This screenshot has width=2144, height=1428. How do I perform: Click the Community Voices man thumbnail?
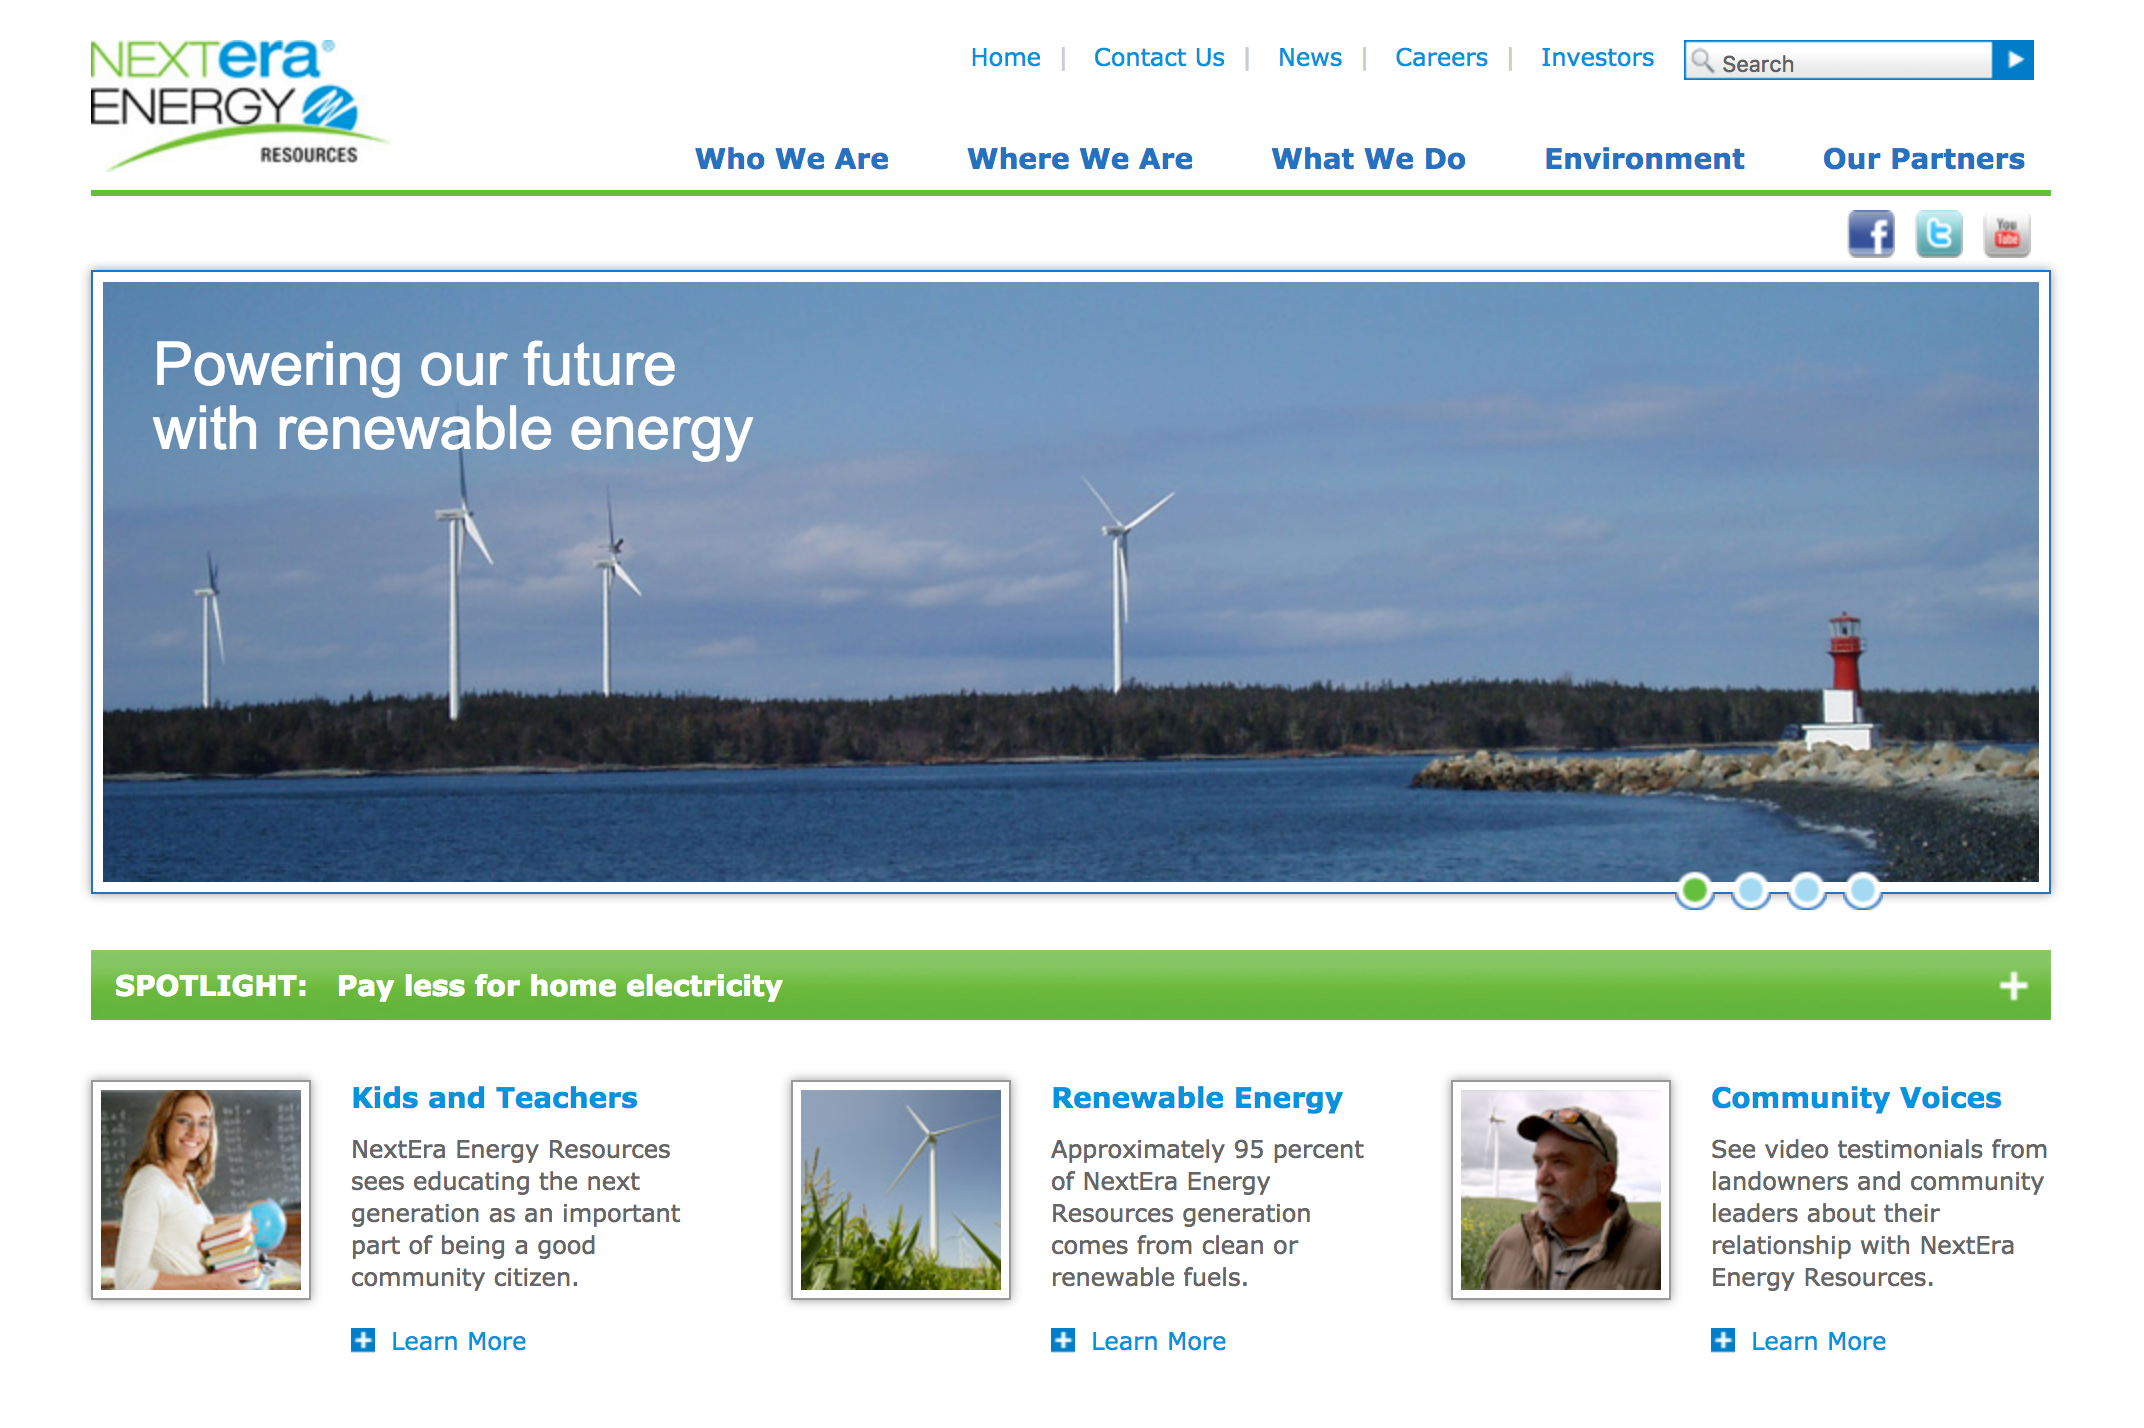[1560, 1190]
